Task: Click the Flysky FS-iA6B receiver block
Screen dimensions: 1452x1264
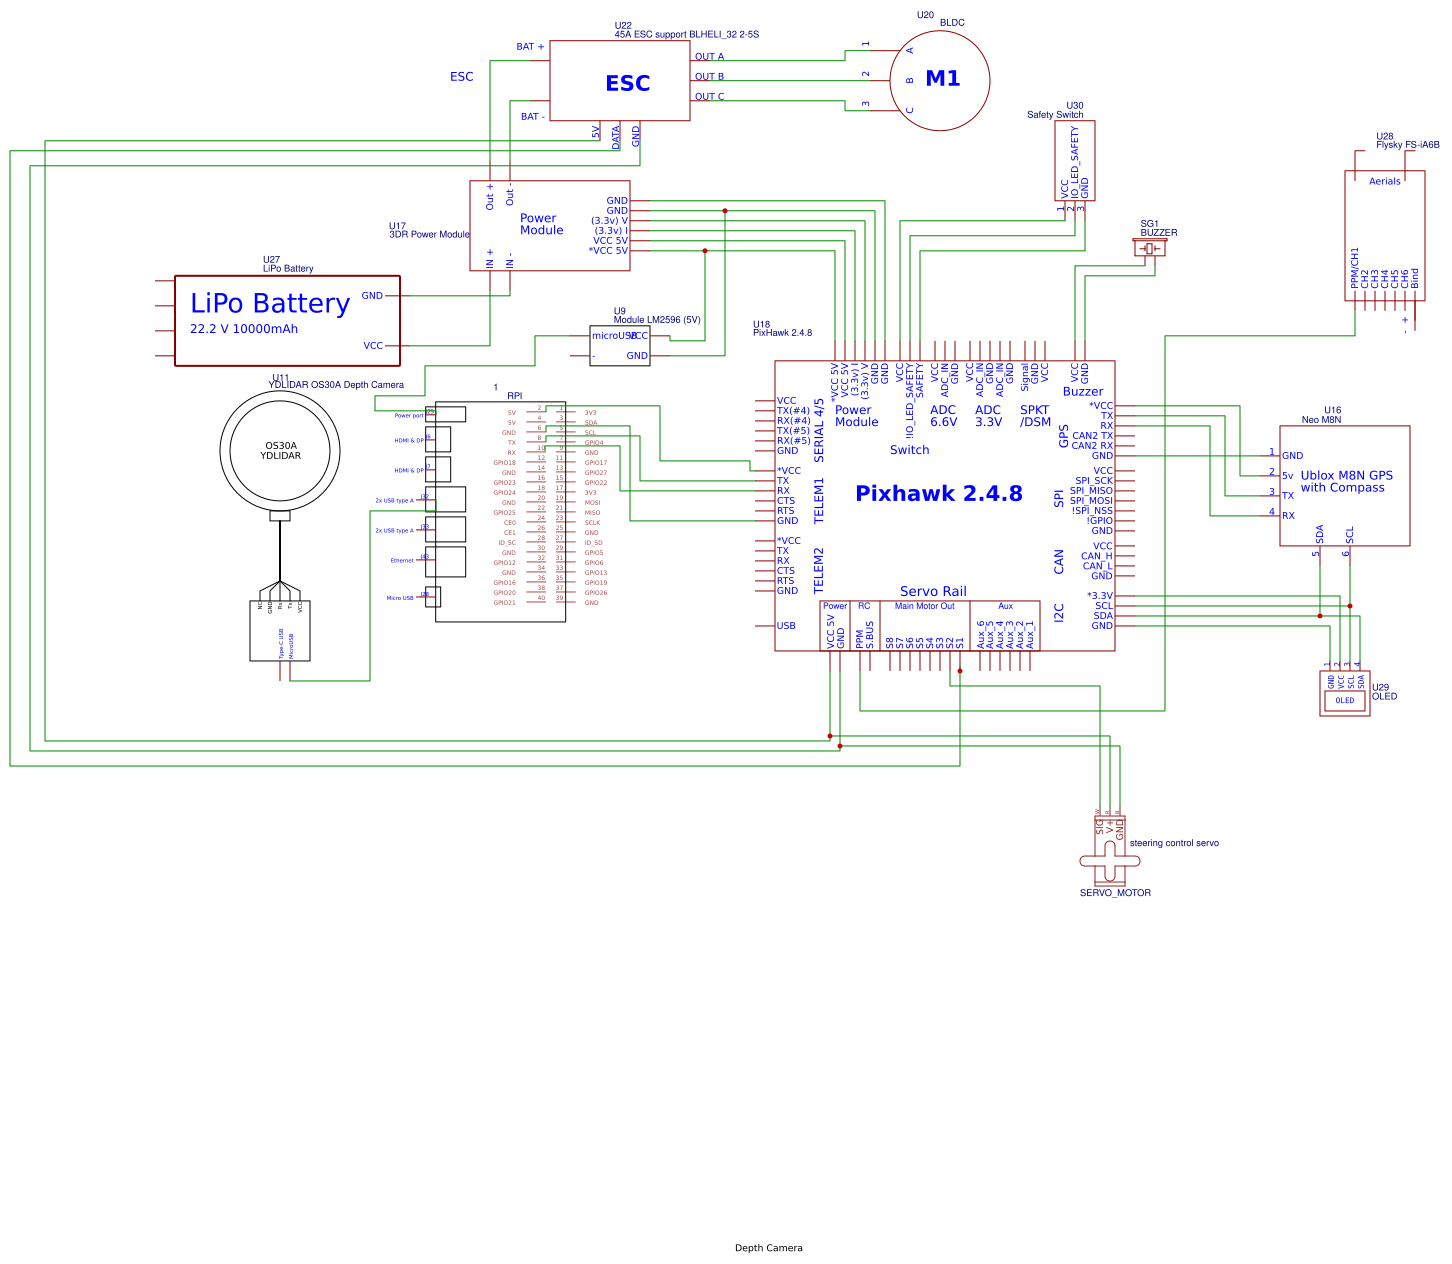Action: coord(1385,236)
